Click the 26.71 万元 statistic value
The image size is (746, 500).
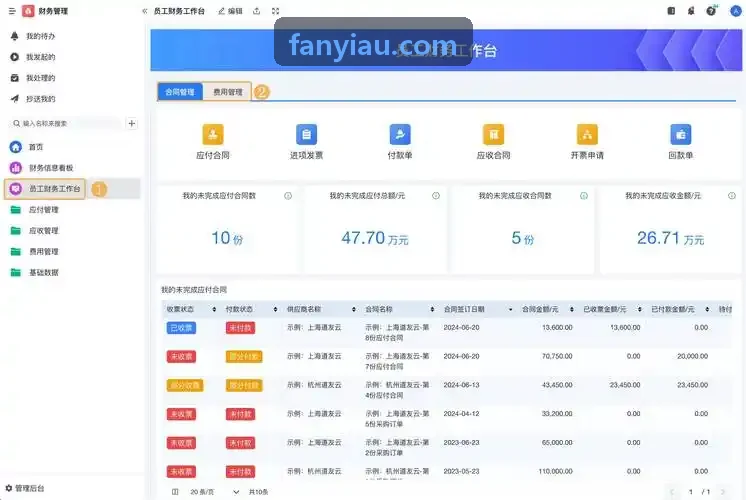[670, 238]
